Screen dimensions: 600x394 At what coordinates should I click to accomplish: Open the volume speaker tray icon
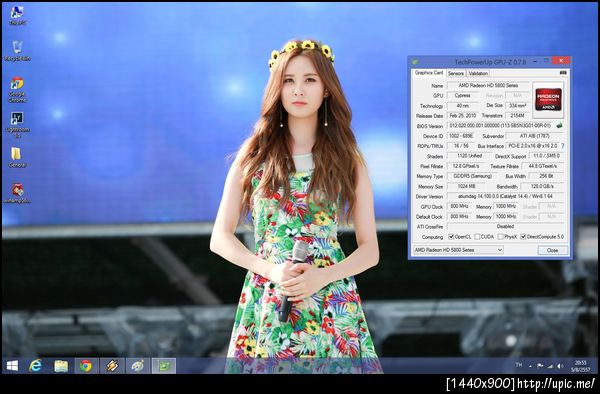pos(561,366)
